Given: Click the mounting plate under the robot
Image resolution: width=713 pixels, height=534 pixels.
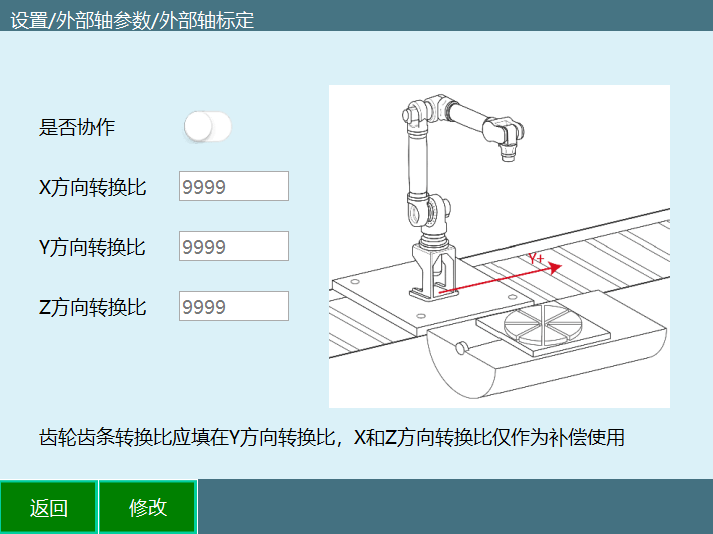Looking at the screenshot, I should coord(432,298).
